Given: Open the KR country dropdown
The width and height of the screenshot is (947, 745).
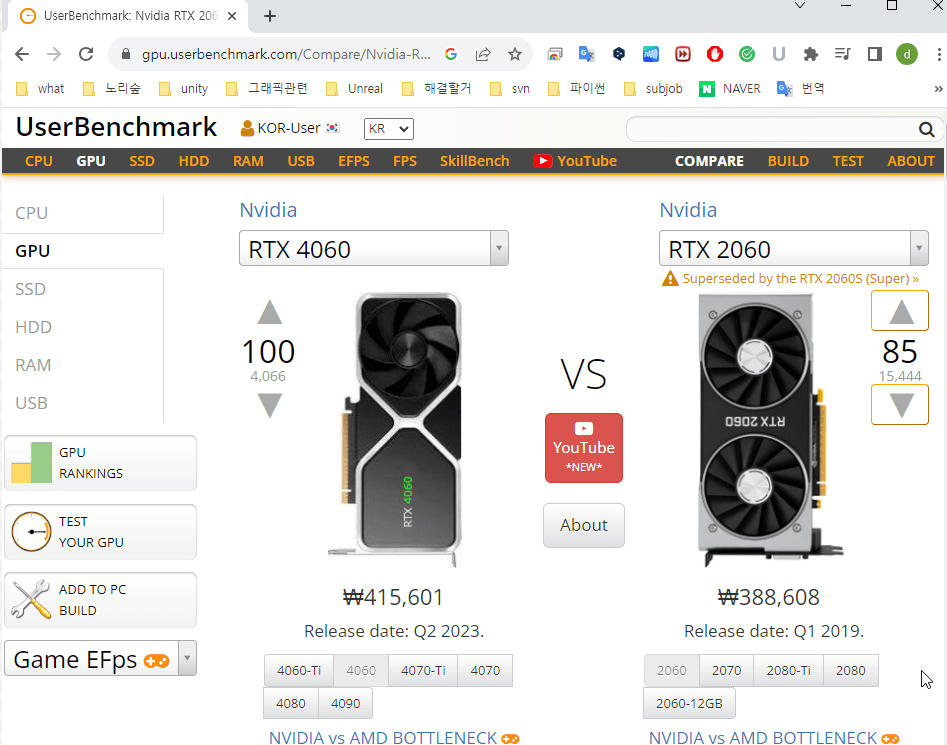Looking at the screenshot, I should point(388,129).
